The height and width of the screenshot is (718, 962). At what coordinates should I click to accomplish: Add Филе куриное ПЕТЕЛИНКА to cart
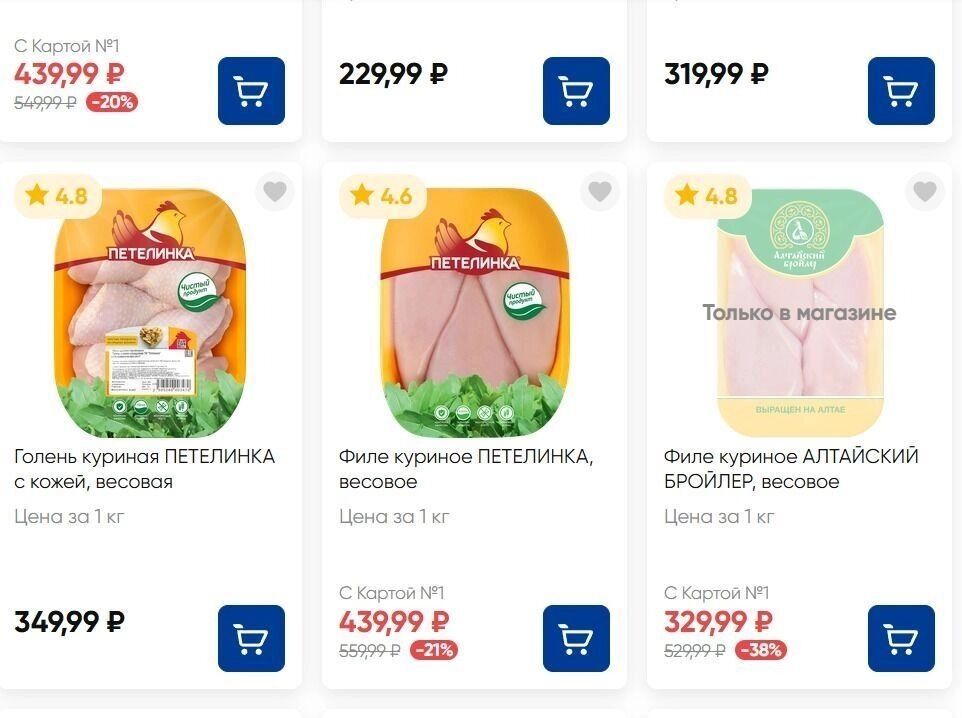[576, 638]
